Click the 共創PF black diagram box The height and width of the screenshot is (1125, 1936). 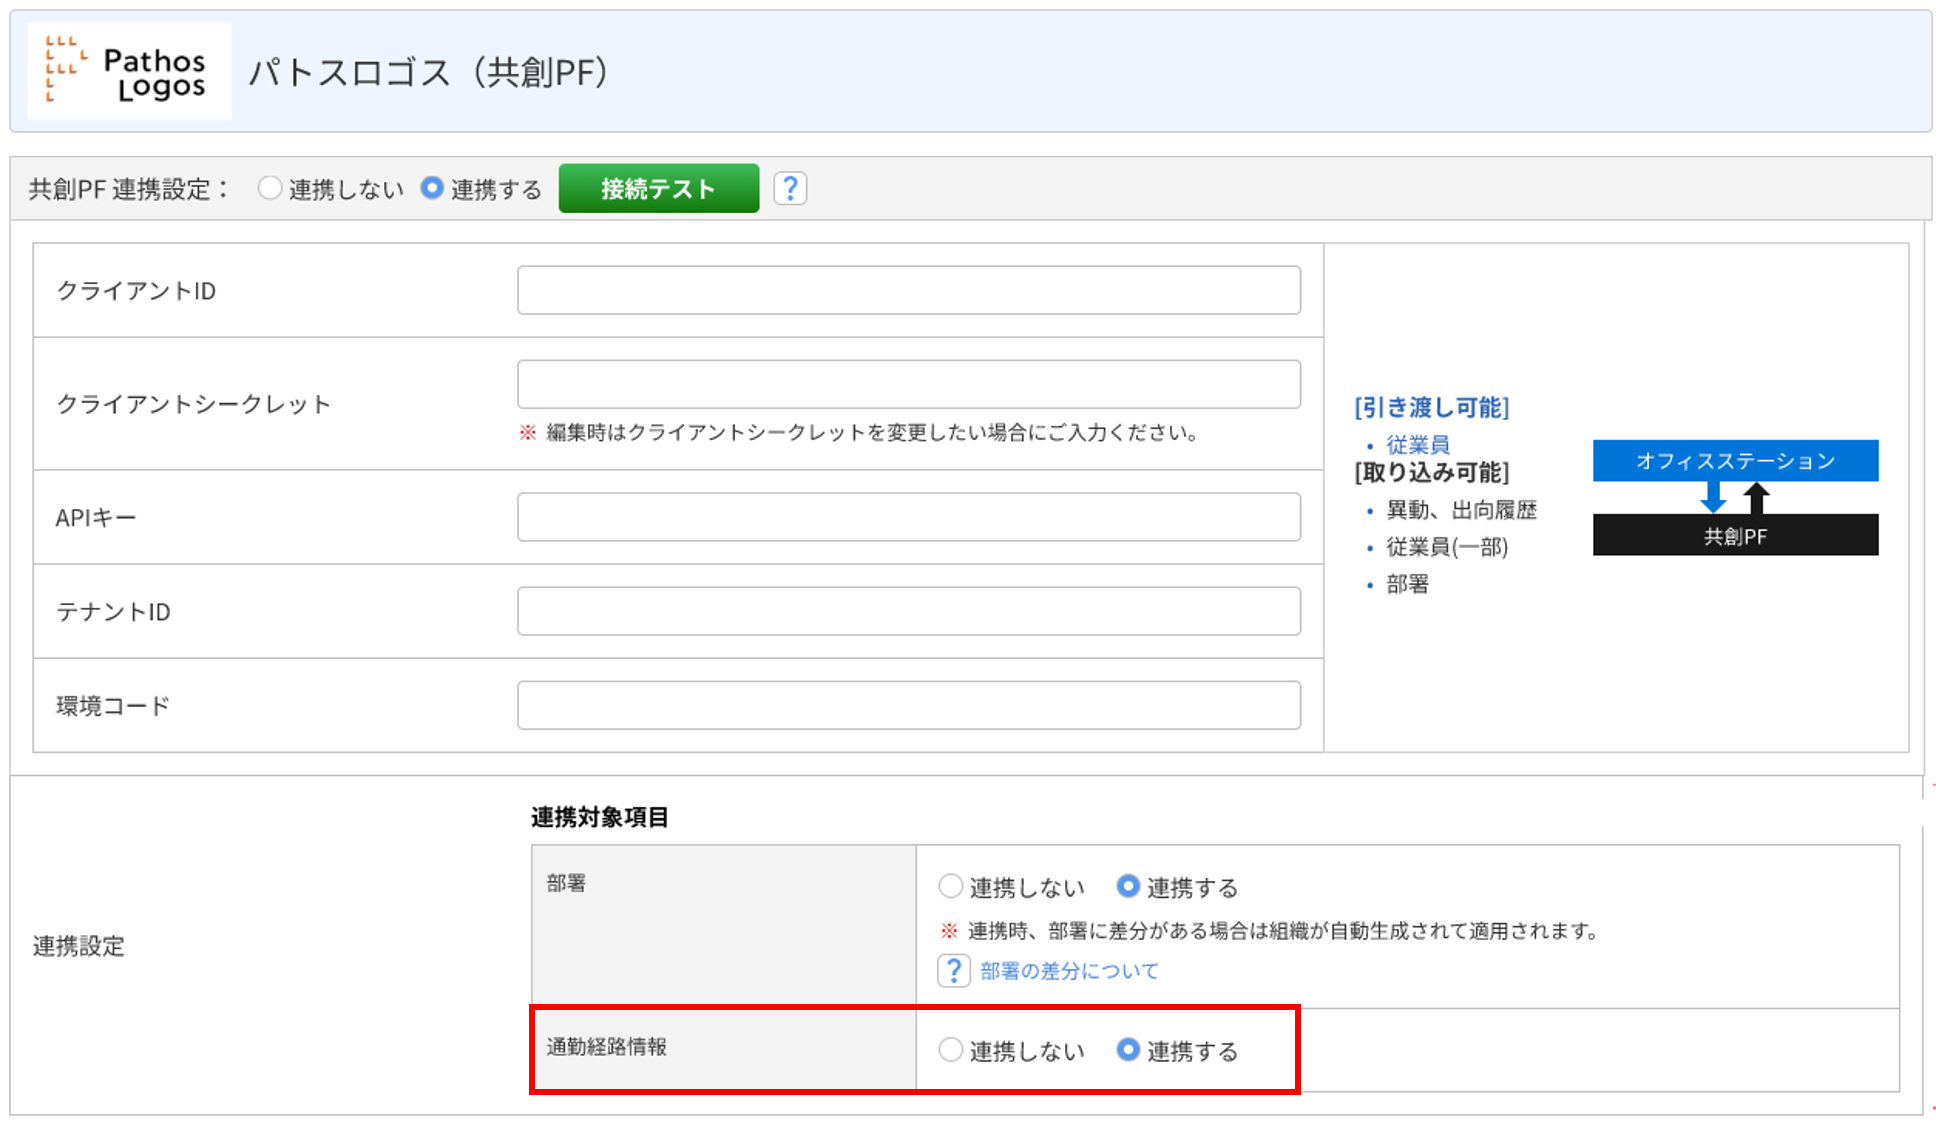tap(1735, 535)
